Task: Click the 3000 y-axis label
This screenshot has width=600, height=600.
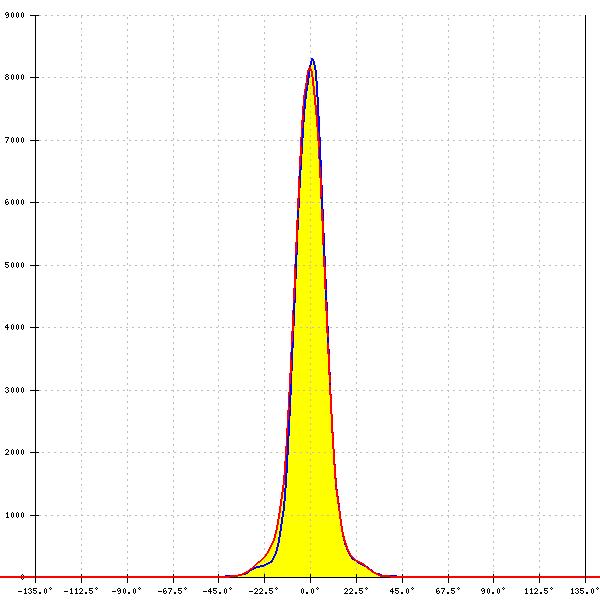Action: [x=14, y=390]
